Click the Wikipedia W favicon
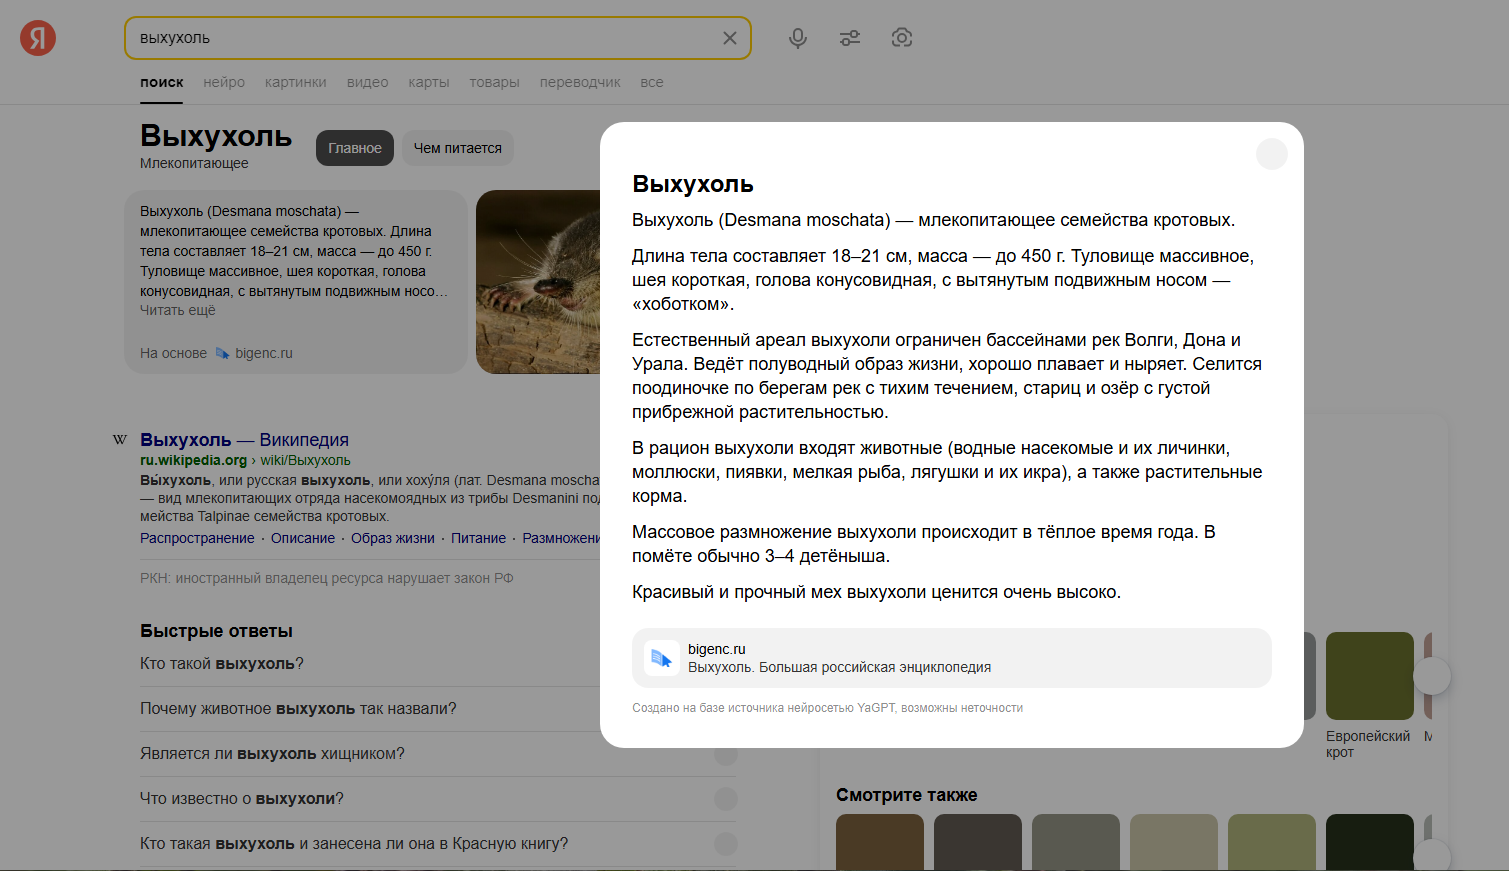Image resolution: width=1509 pixels, height=871 pixels. 120,440
